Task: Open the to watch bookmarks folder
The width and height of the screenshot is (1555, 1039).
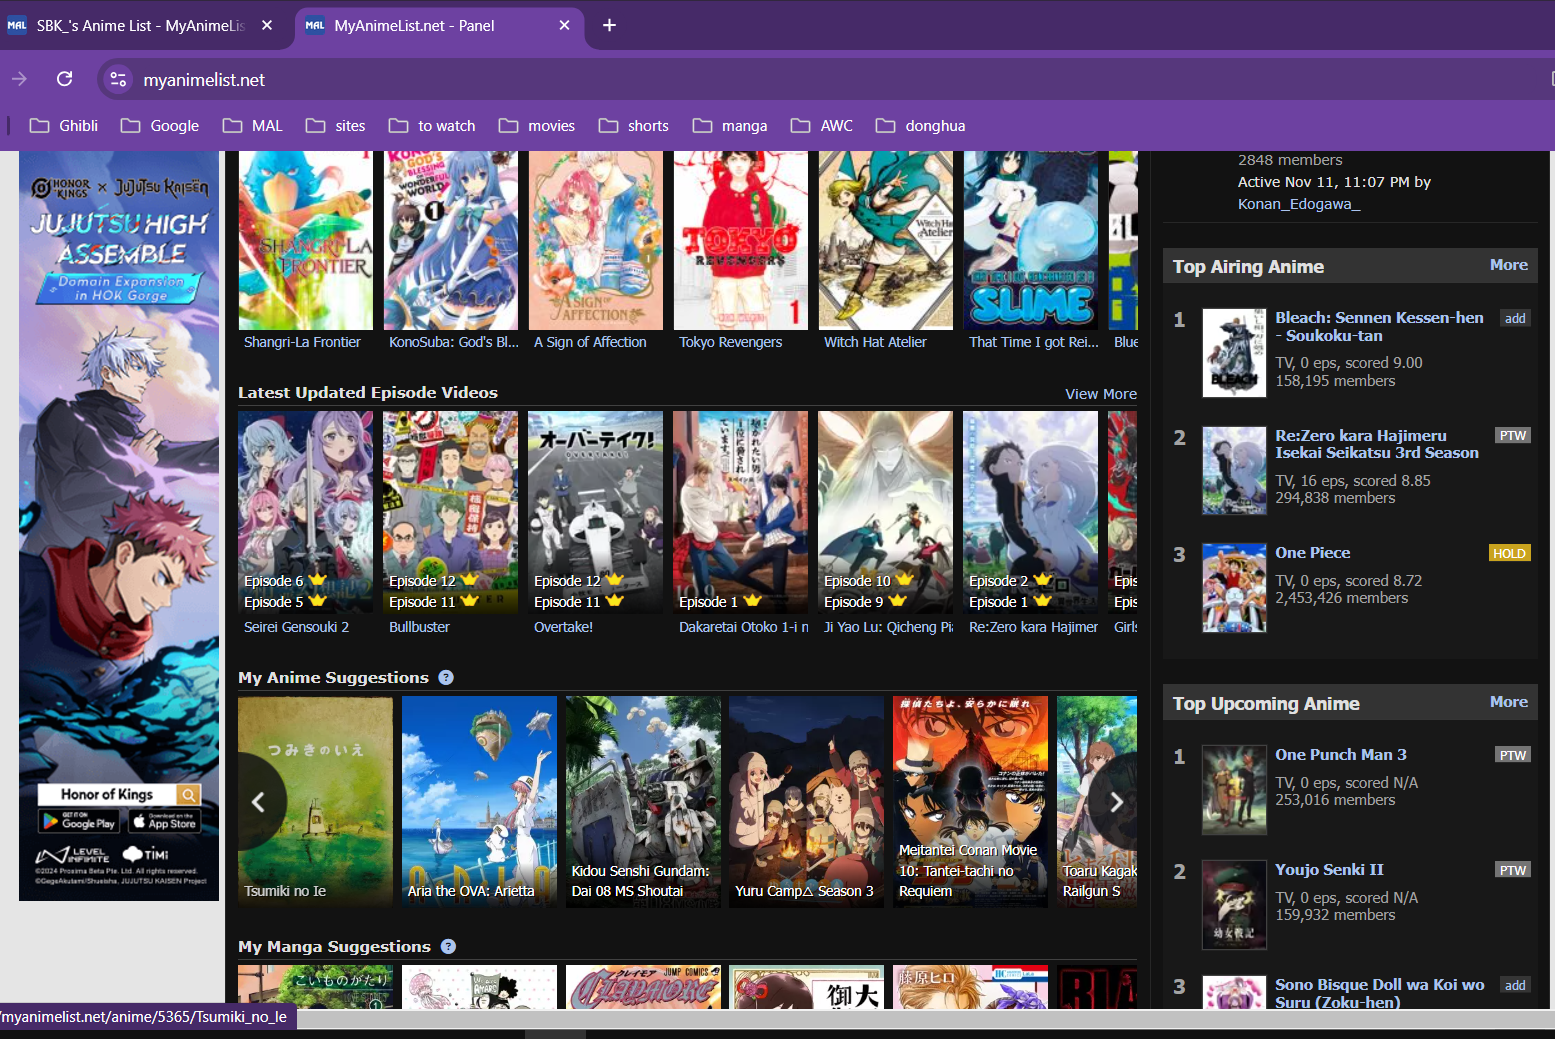Action: tap(432, 125)
